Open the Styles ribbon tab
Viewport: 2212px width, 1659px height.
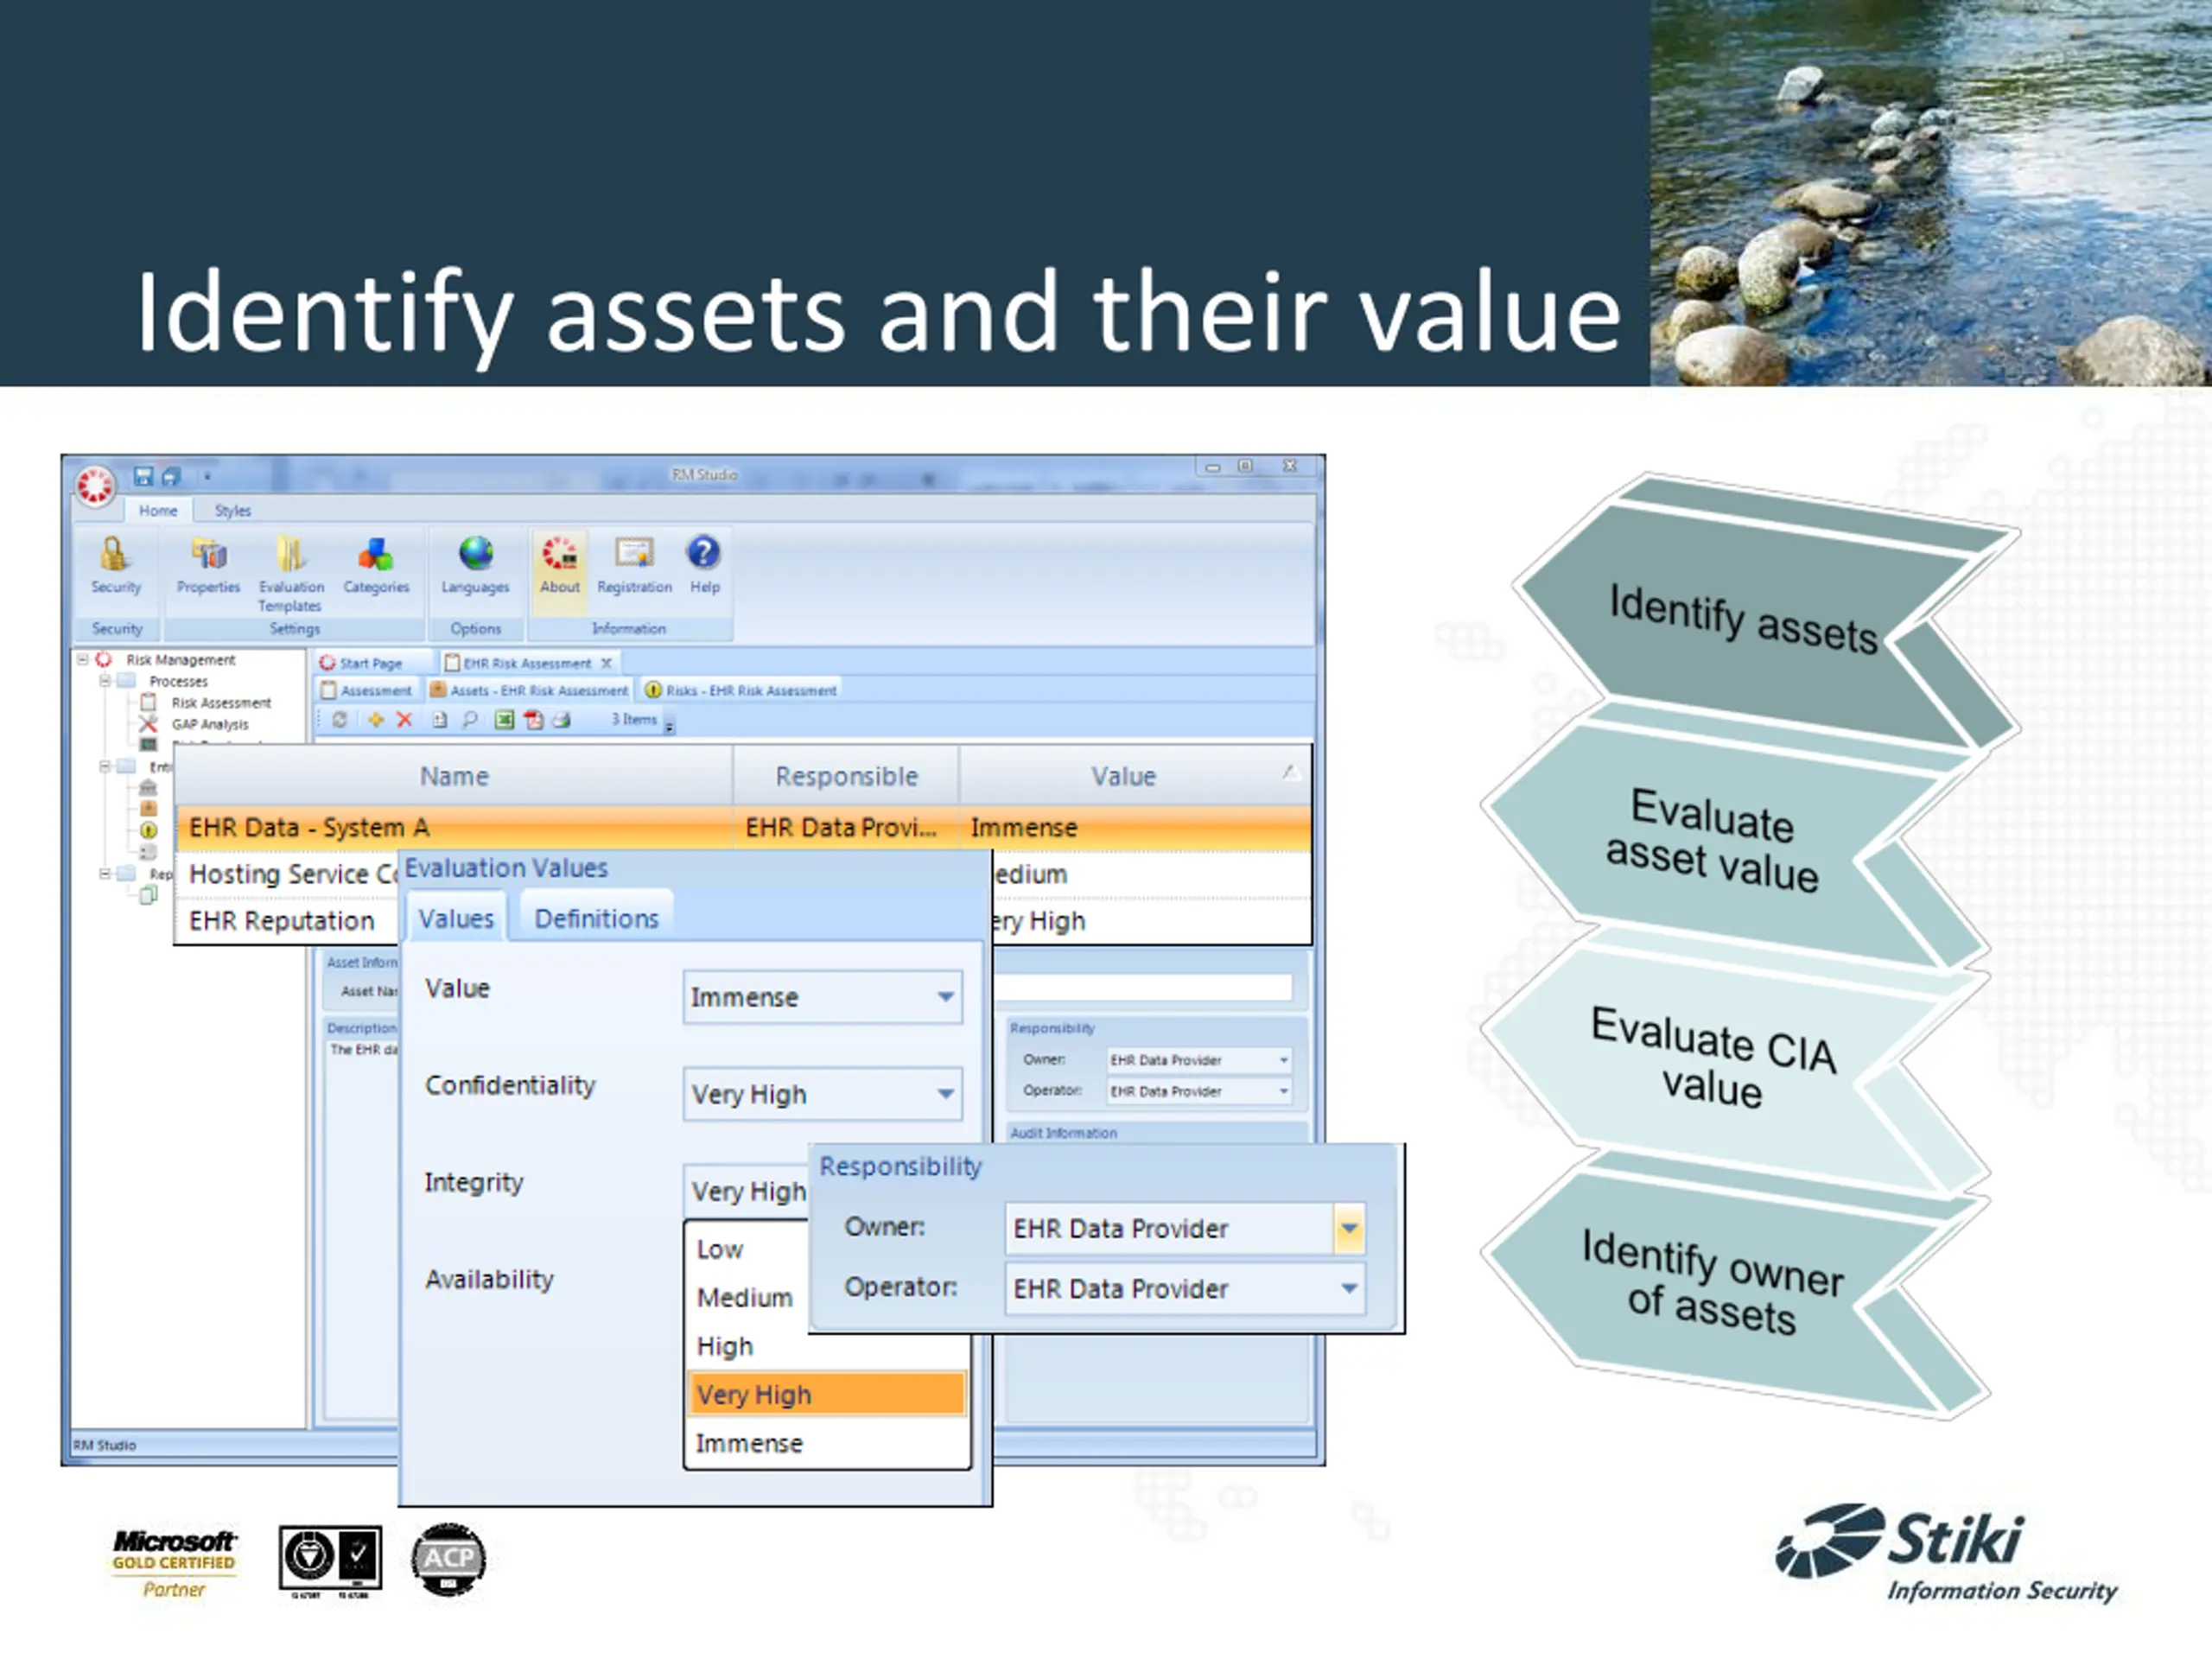click(233, 511)
